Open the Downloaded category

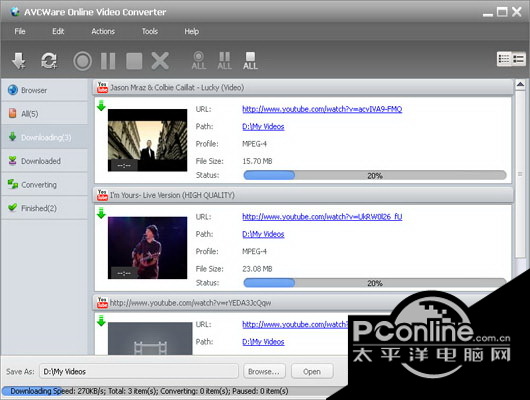pyautogui.click(x=44, y=161)
